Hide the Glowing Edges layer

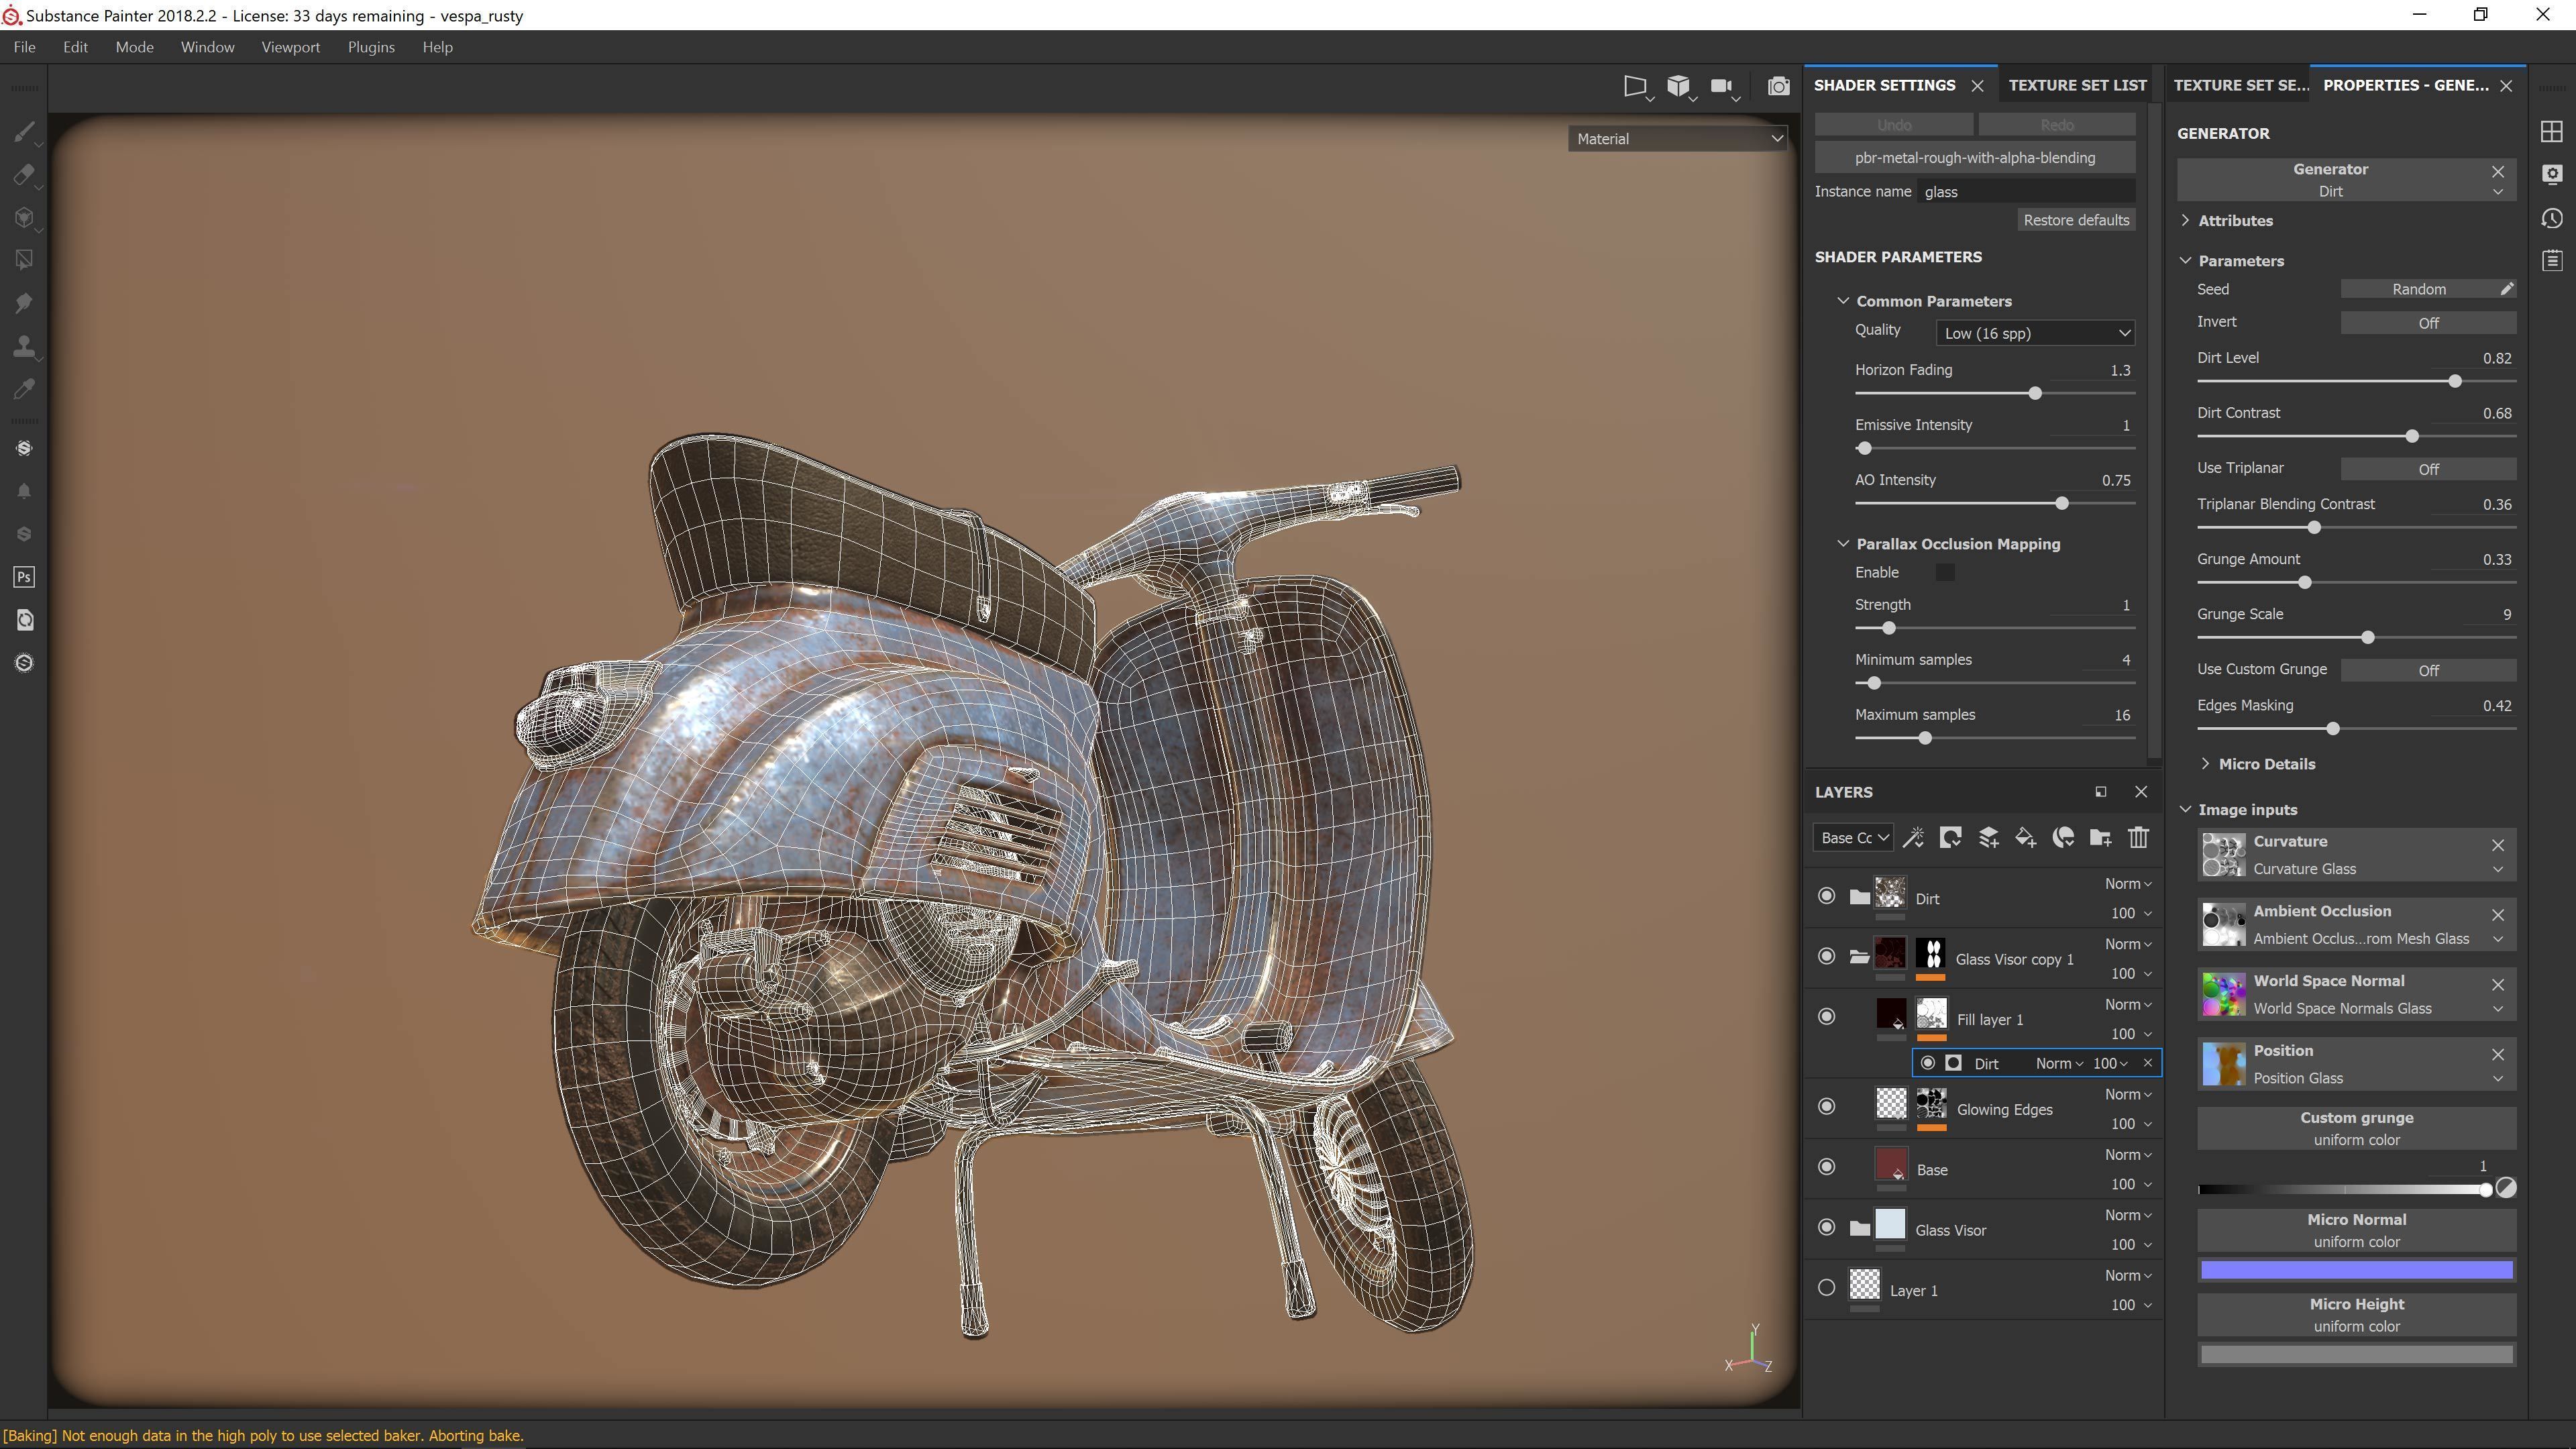coord(1826,1106)
